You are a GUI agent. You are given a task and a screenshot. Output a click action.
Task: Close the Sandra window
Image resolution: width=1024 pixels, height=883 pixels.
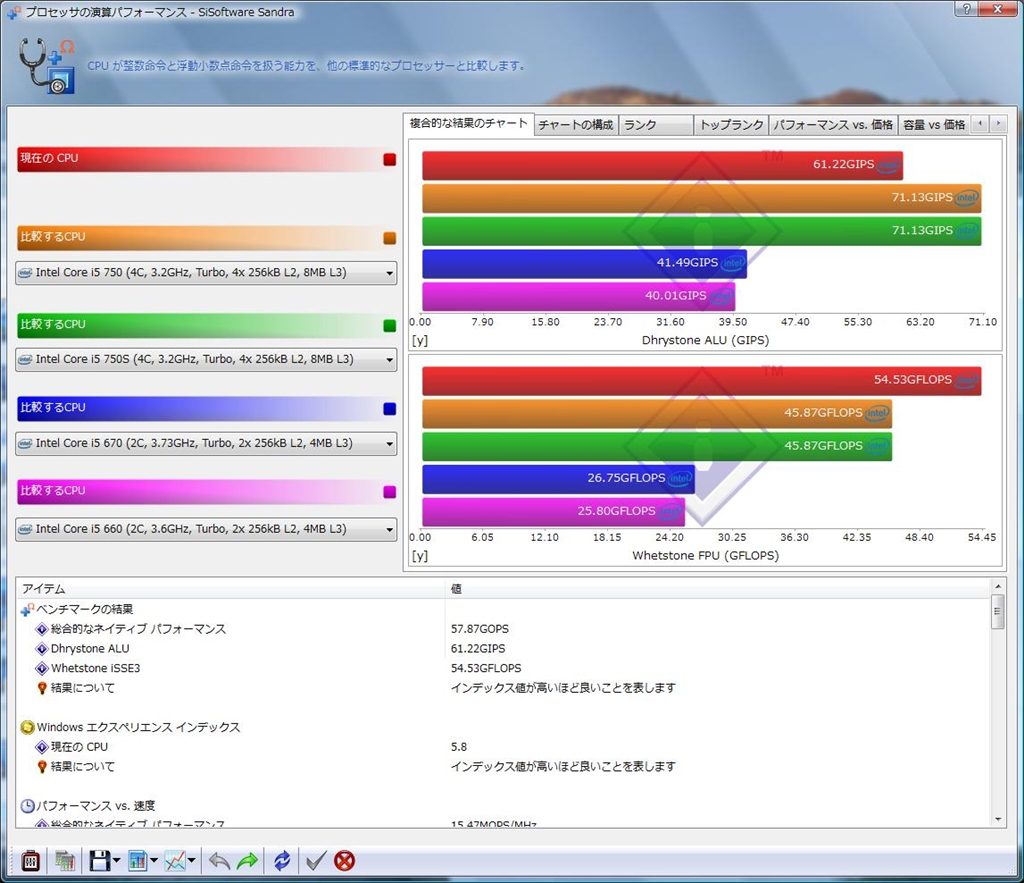[x=998, y=8]
